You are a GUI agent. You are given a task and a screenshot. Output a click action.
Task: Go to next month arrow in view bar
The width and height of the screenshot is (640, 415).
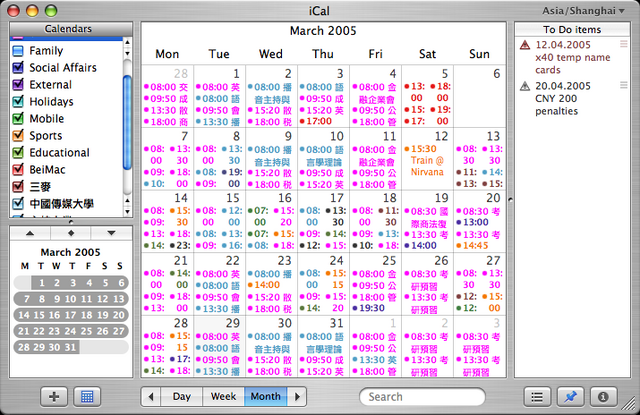(297, 396)
